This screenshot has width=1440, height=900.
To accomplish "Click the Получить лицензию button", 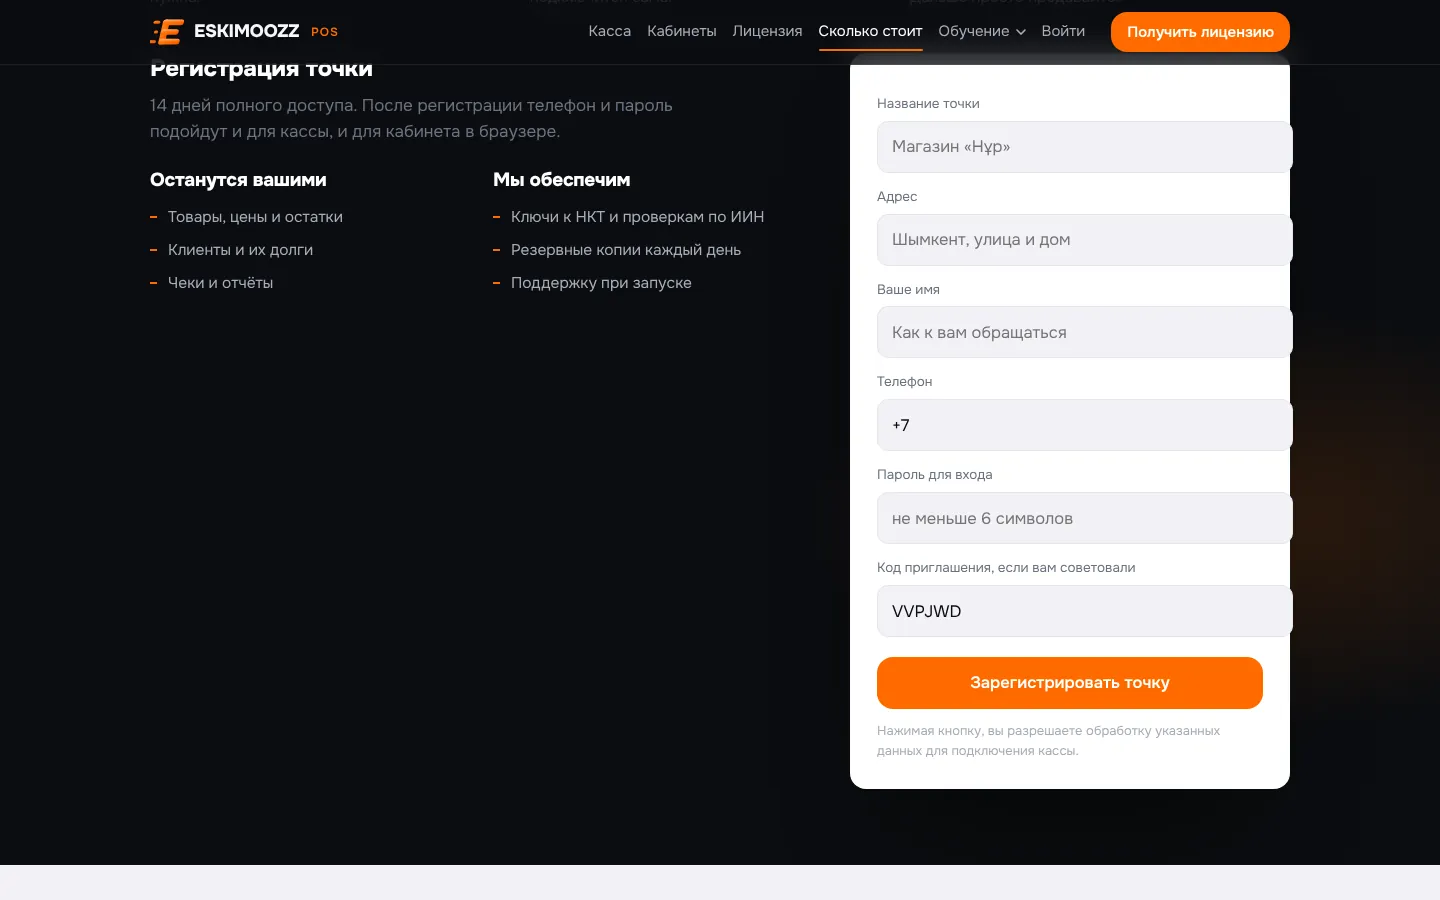I will coord(1200,32).
